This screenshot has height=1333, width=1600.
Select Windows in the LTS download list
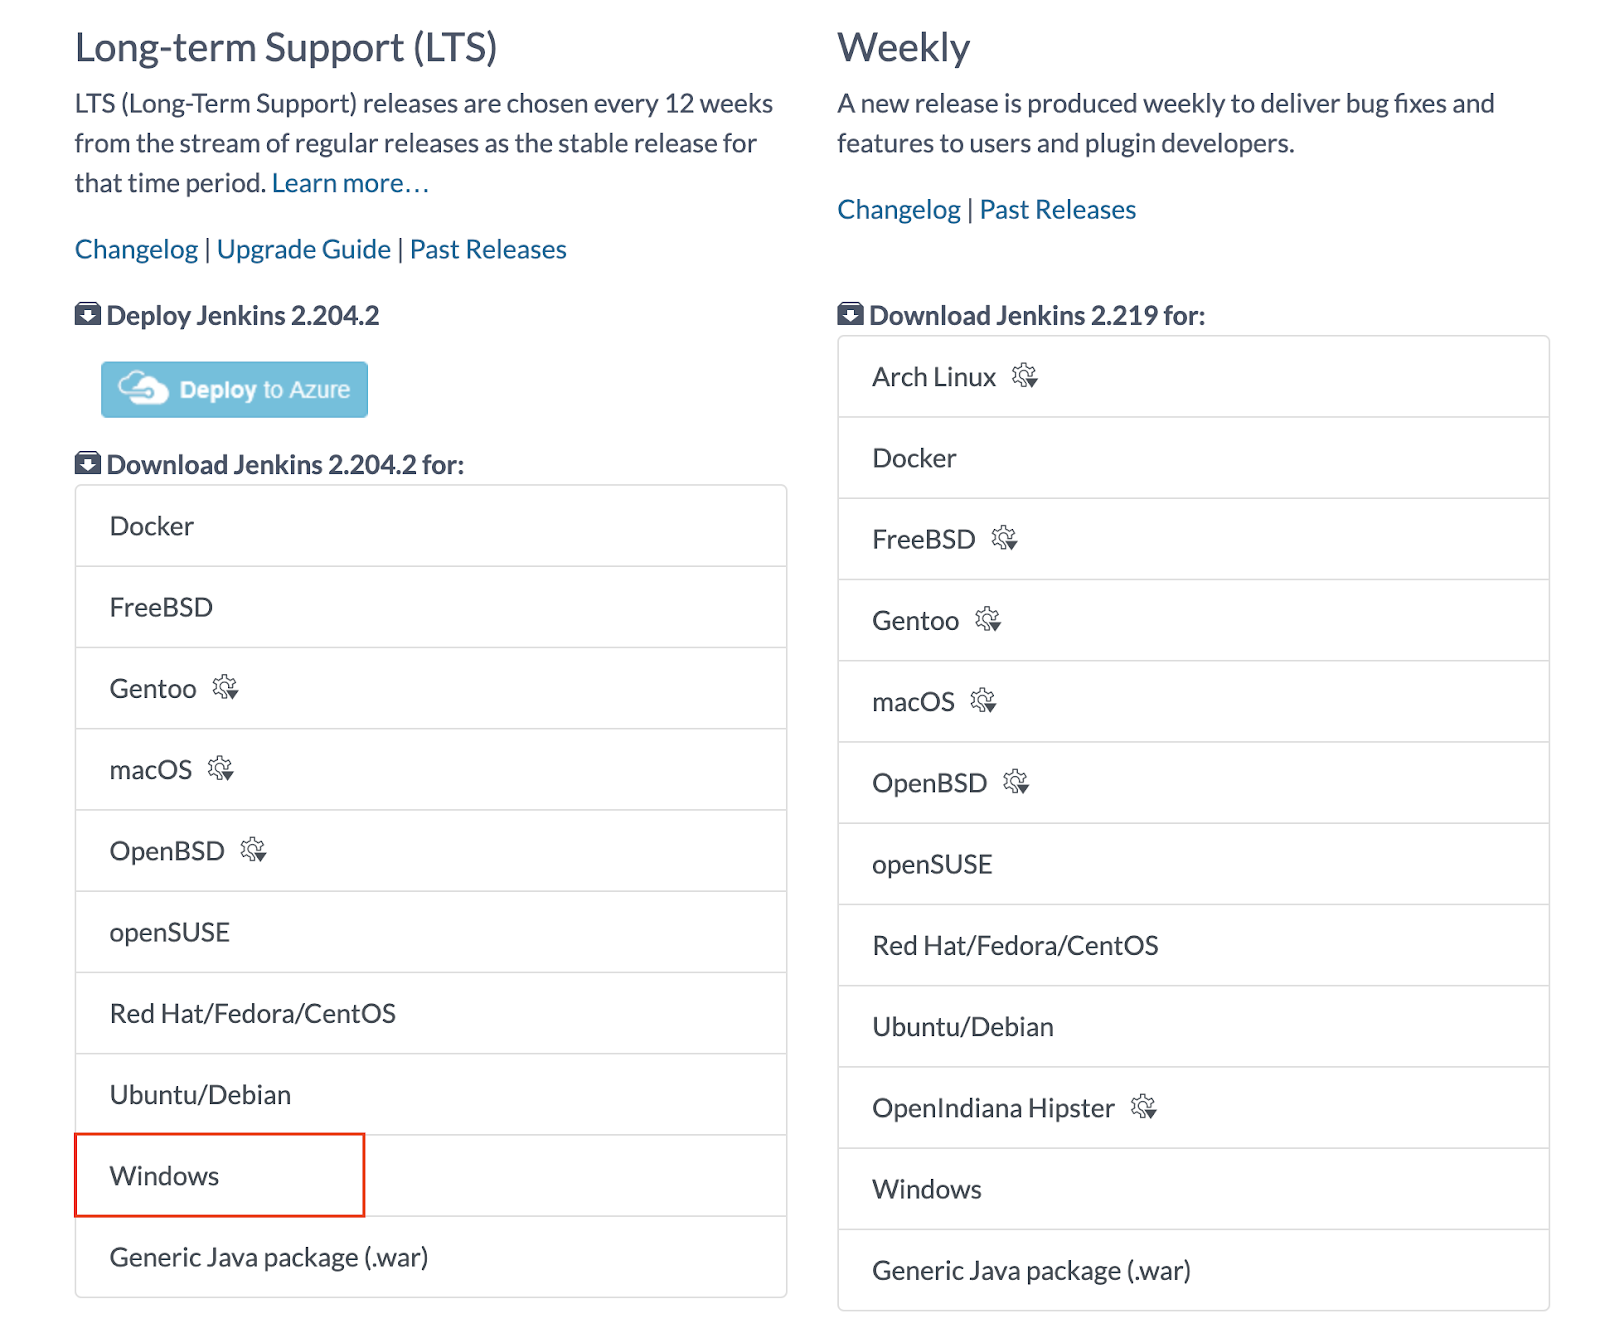pos(431,1175)
